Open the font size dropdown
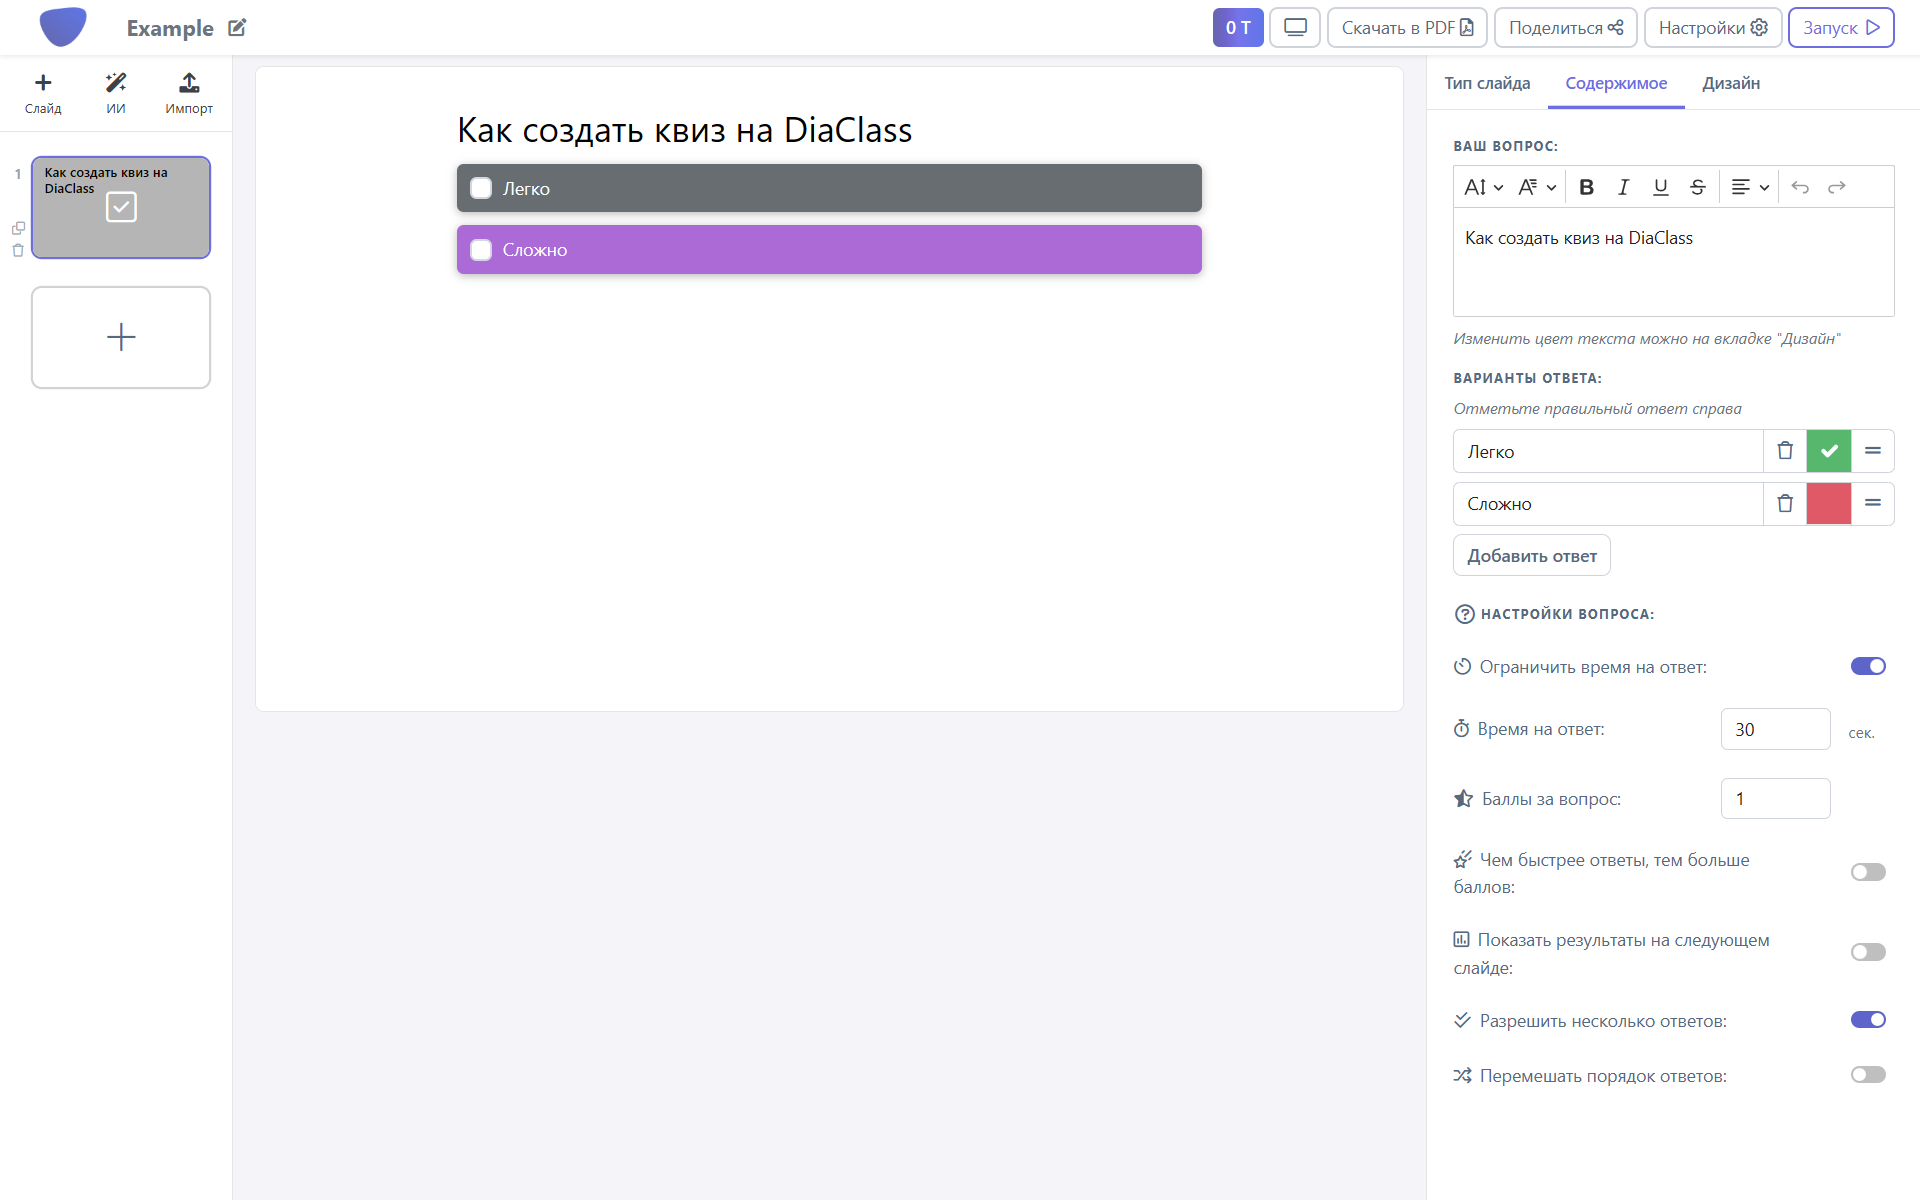The height and width of the screenshot is (1200, 1920). [x=1483, y=187]
